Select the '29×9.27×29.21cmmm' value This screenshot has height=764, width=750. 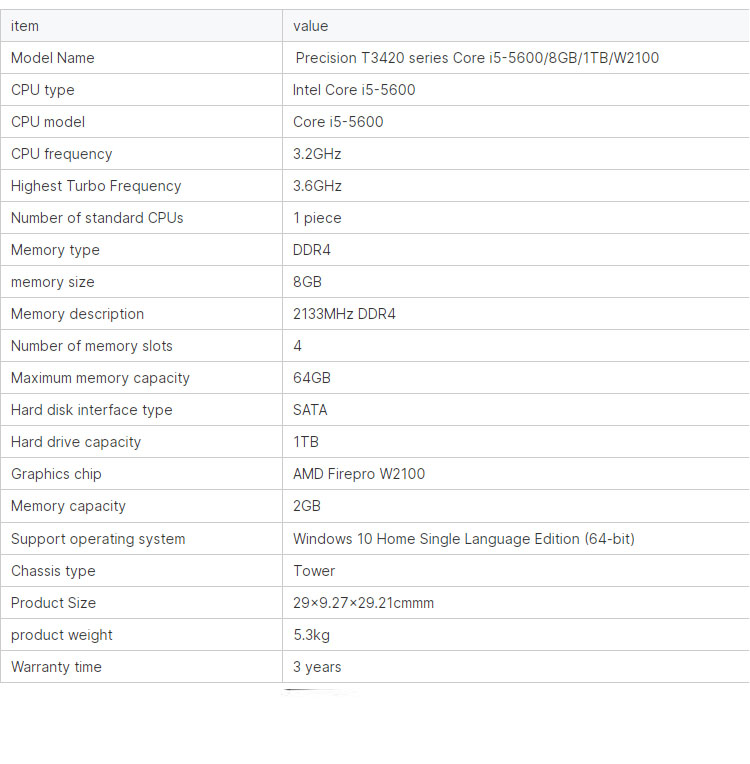click(x=363, y=603)
